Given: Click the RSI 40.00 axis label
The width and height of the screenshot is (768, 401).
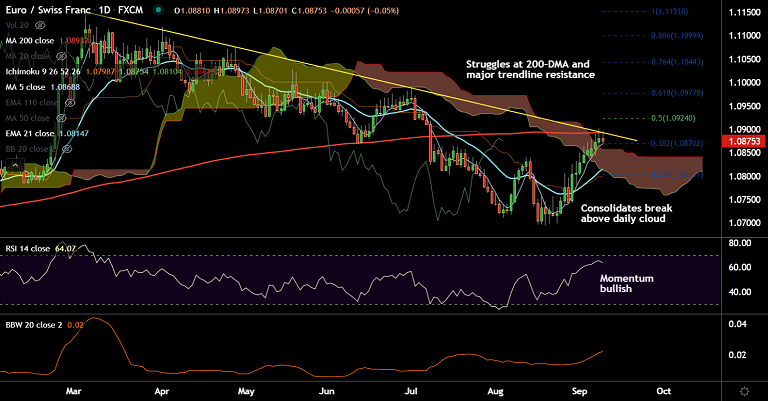Looking at the screenshot, I should point(740,292).
